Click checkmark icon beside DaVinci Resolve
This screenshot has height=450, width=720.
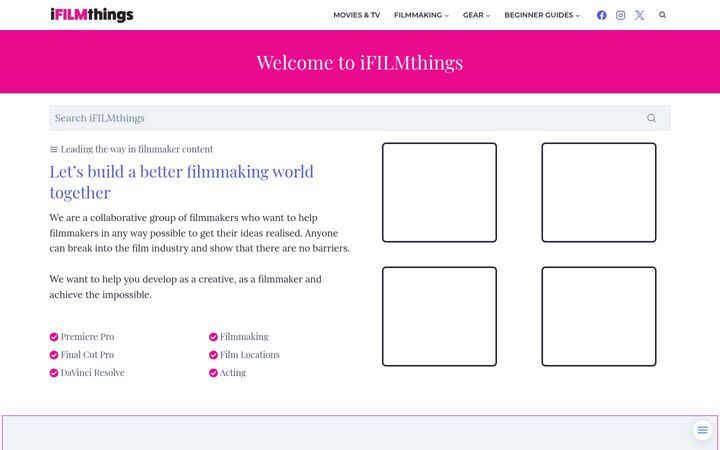54,373
